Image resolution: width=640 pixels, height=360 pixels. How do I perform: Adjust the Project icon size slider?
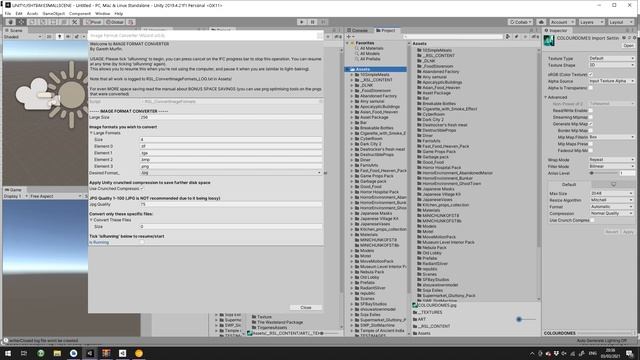point(526,319)
